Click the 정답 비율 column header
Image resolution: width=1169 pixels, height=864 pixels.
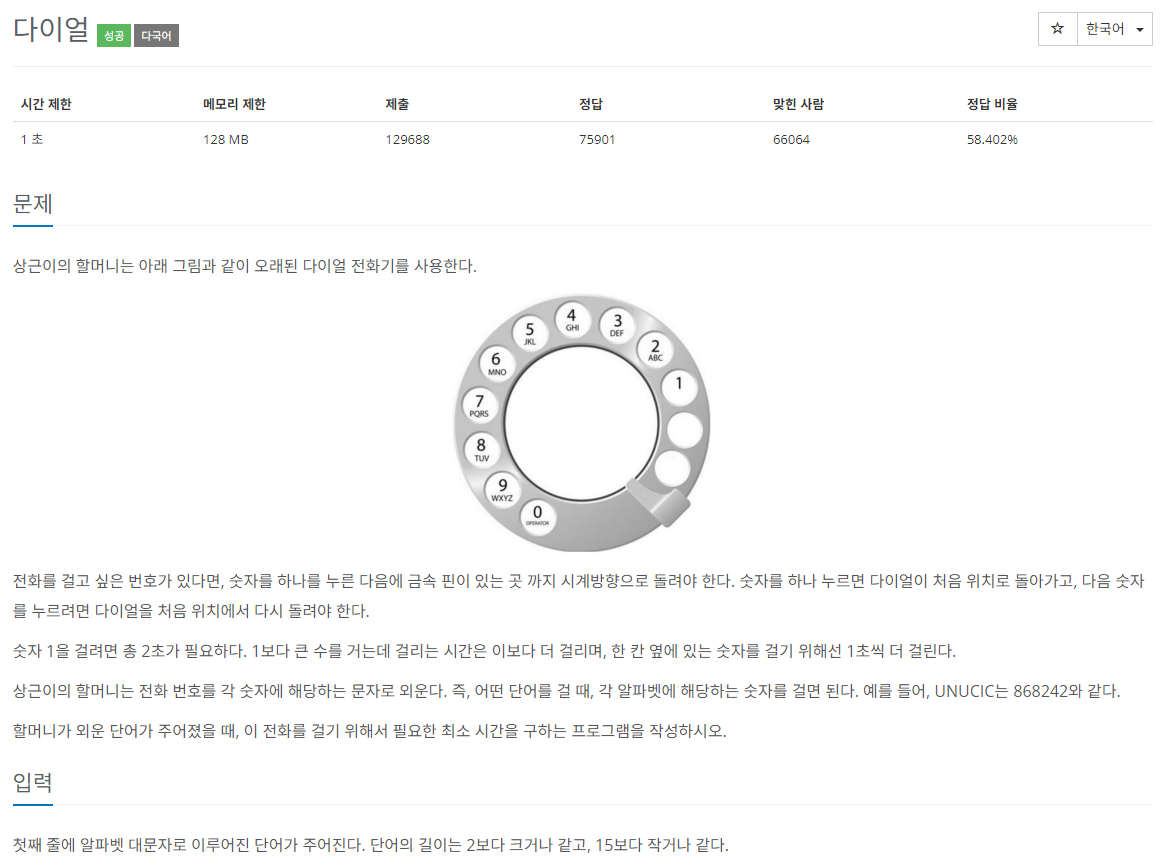pos(992,104)
